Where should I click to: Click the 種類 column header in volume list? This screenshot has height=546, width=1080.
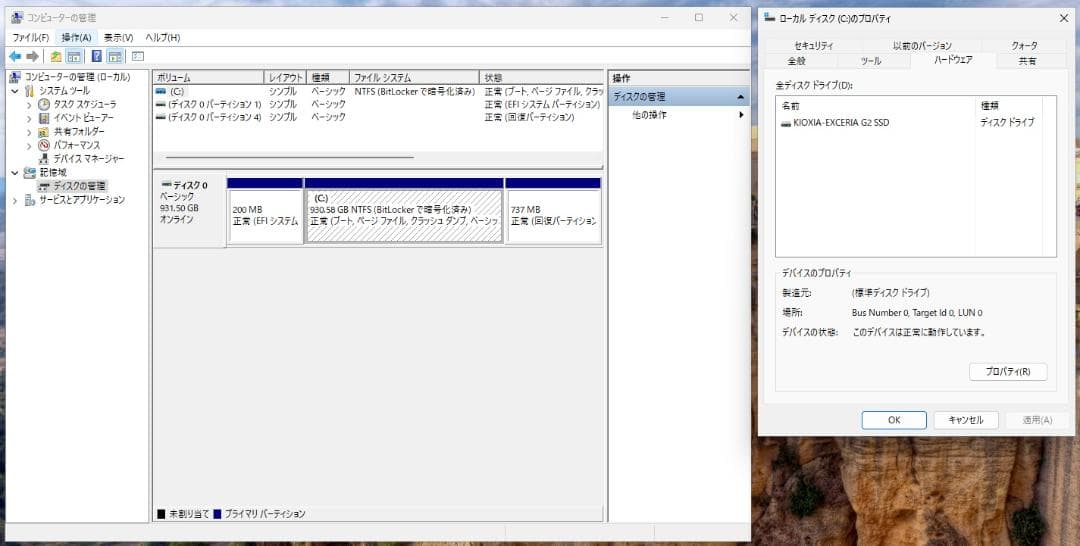(x=328, y=78)
